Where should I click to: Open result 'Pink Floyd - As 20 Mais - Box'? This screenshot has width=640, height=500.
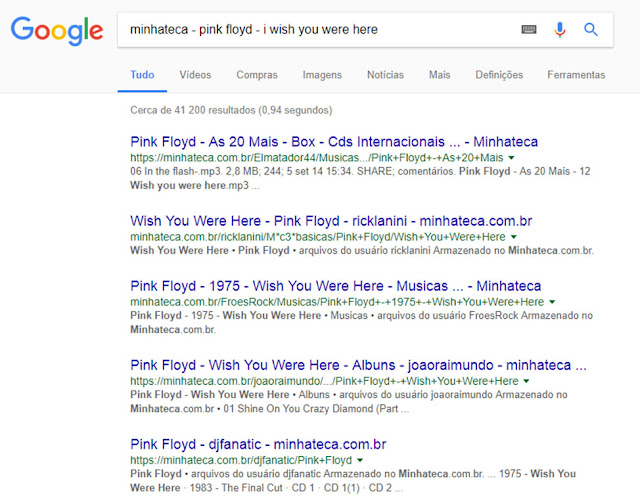[x=334, y=142]
